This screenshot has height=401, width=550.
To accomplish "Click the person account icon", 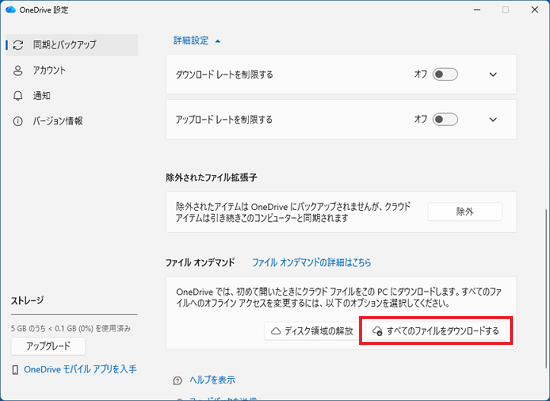I will tap(18, 71).
